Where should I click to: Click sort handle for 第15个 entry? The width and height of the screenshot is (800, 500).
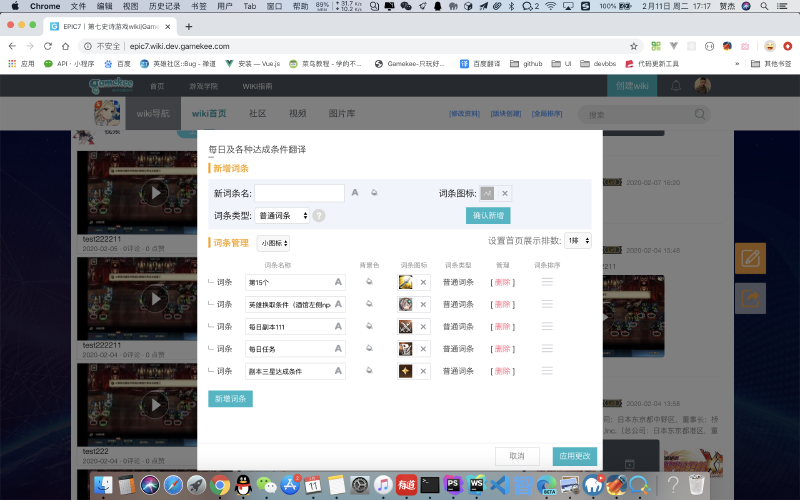click(x=547, y=282)
